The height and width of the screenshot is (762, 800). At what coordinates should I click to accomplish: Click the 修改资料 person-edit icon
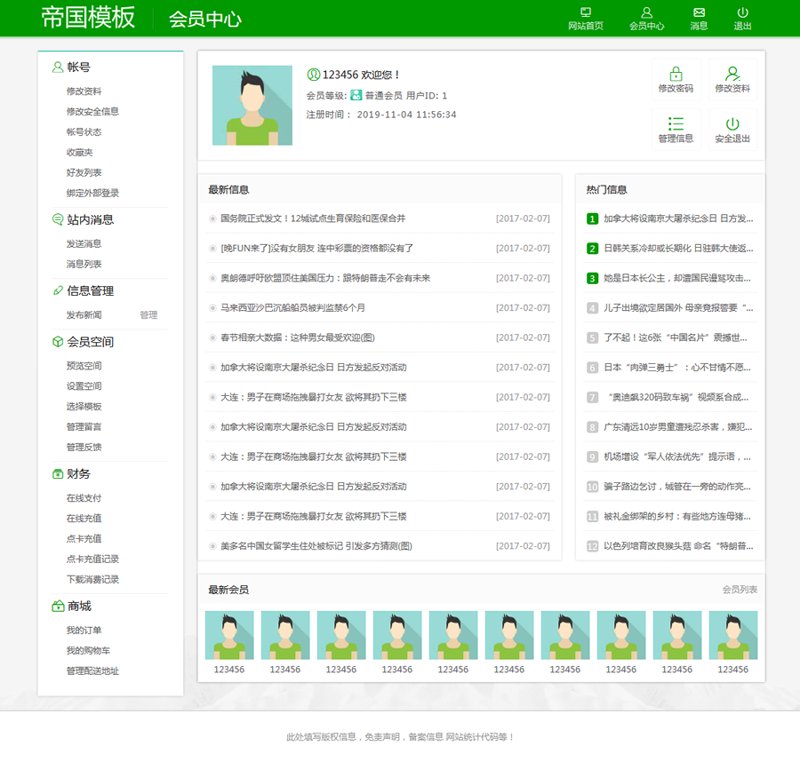[x=733, y=73]
